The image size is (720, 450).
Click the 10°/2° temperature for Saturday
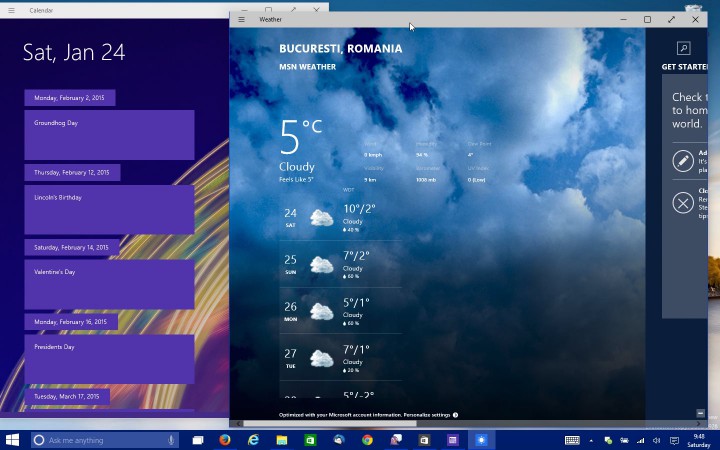pyautogui.click(x=359, y=209)
